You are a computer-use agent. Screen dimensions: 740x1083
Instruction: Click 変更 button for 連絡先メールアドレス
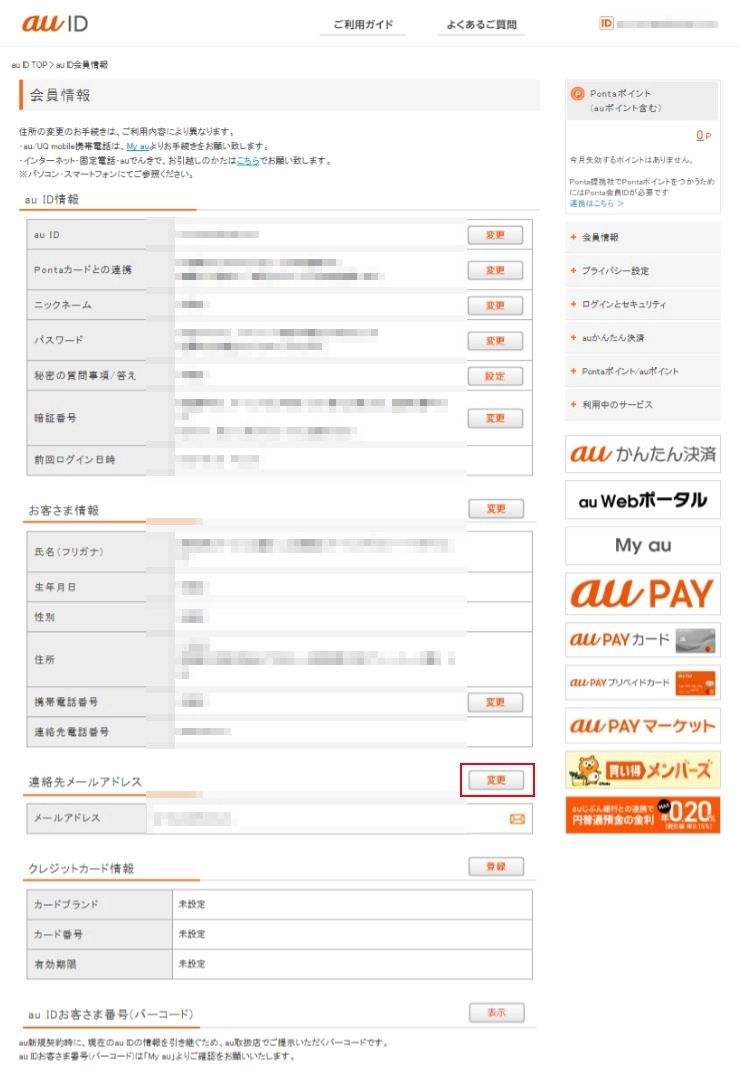pos(496,780)
